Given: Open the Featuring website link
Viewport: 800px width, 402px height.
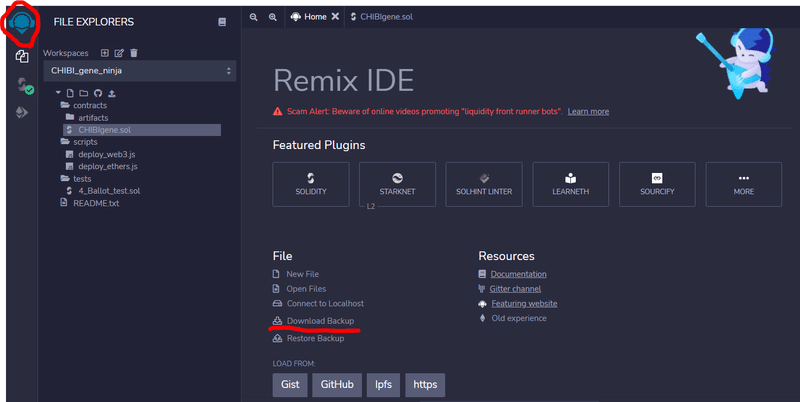Looking at the screenshot, I should point(524,304).
